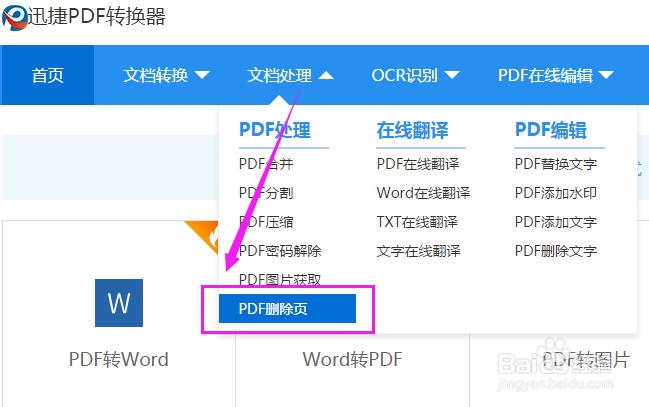Open the Word转PDF card

352,359
